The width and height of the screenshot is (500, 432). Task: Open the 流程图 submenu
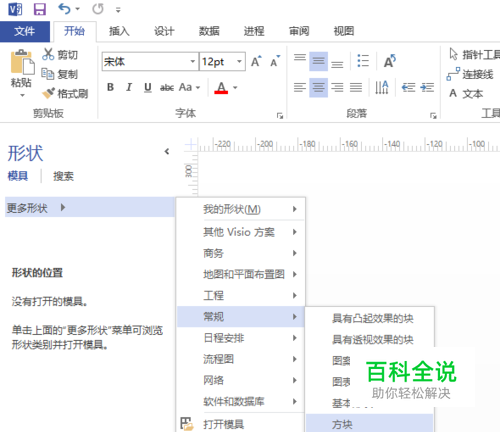pyautogui.click(x=241, y=359)
